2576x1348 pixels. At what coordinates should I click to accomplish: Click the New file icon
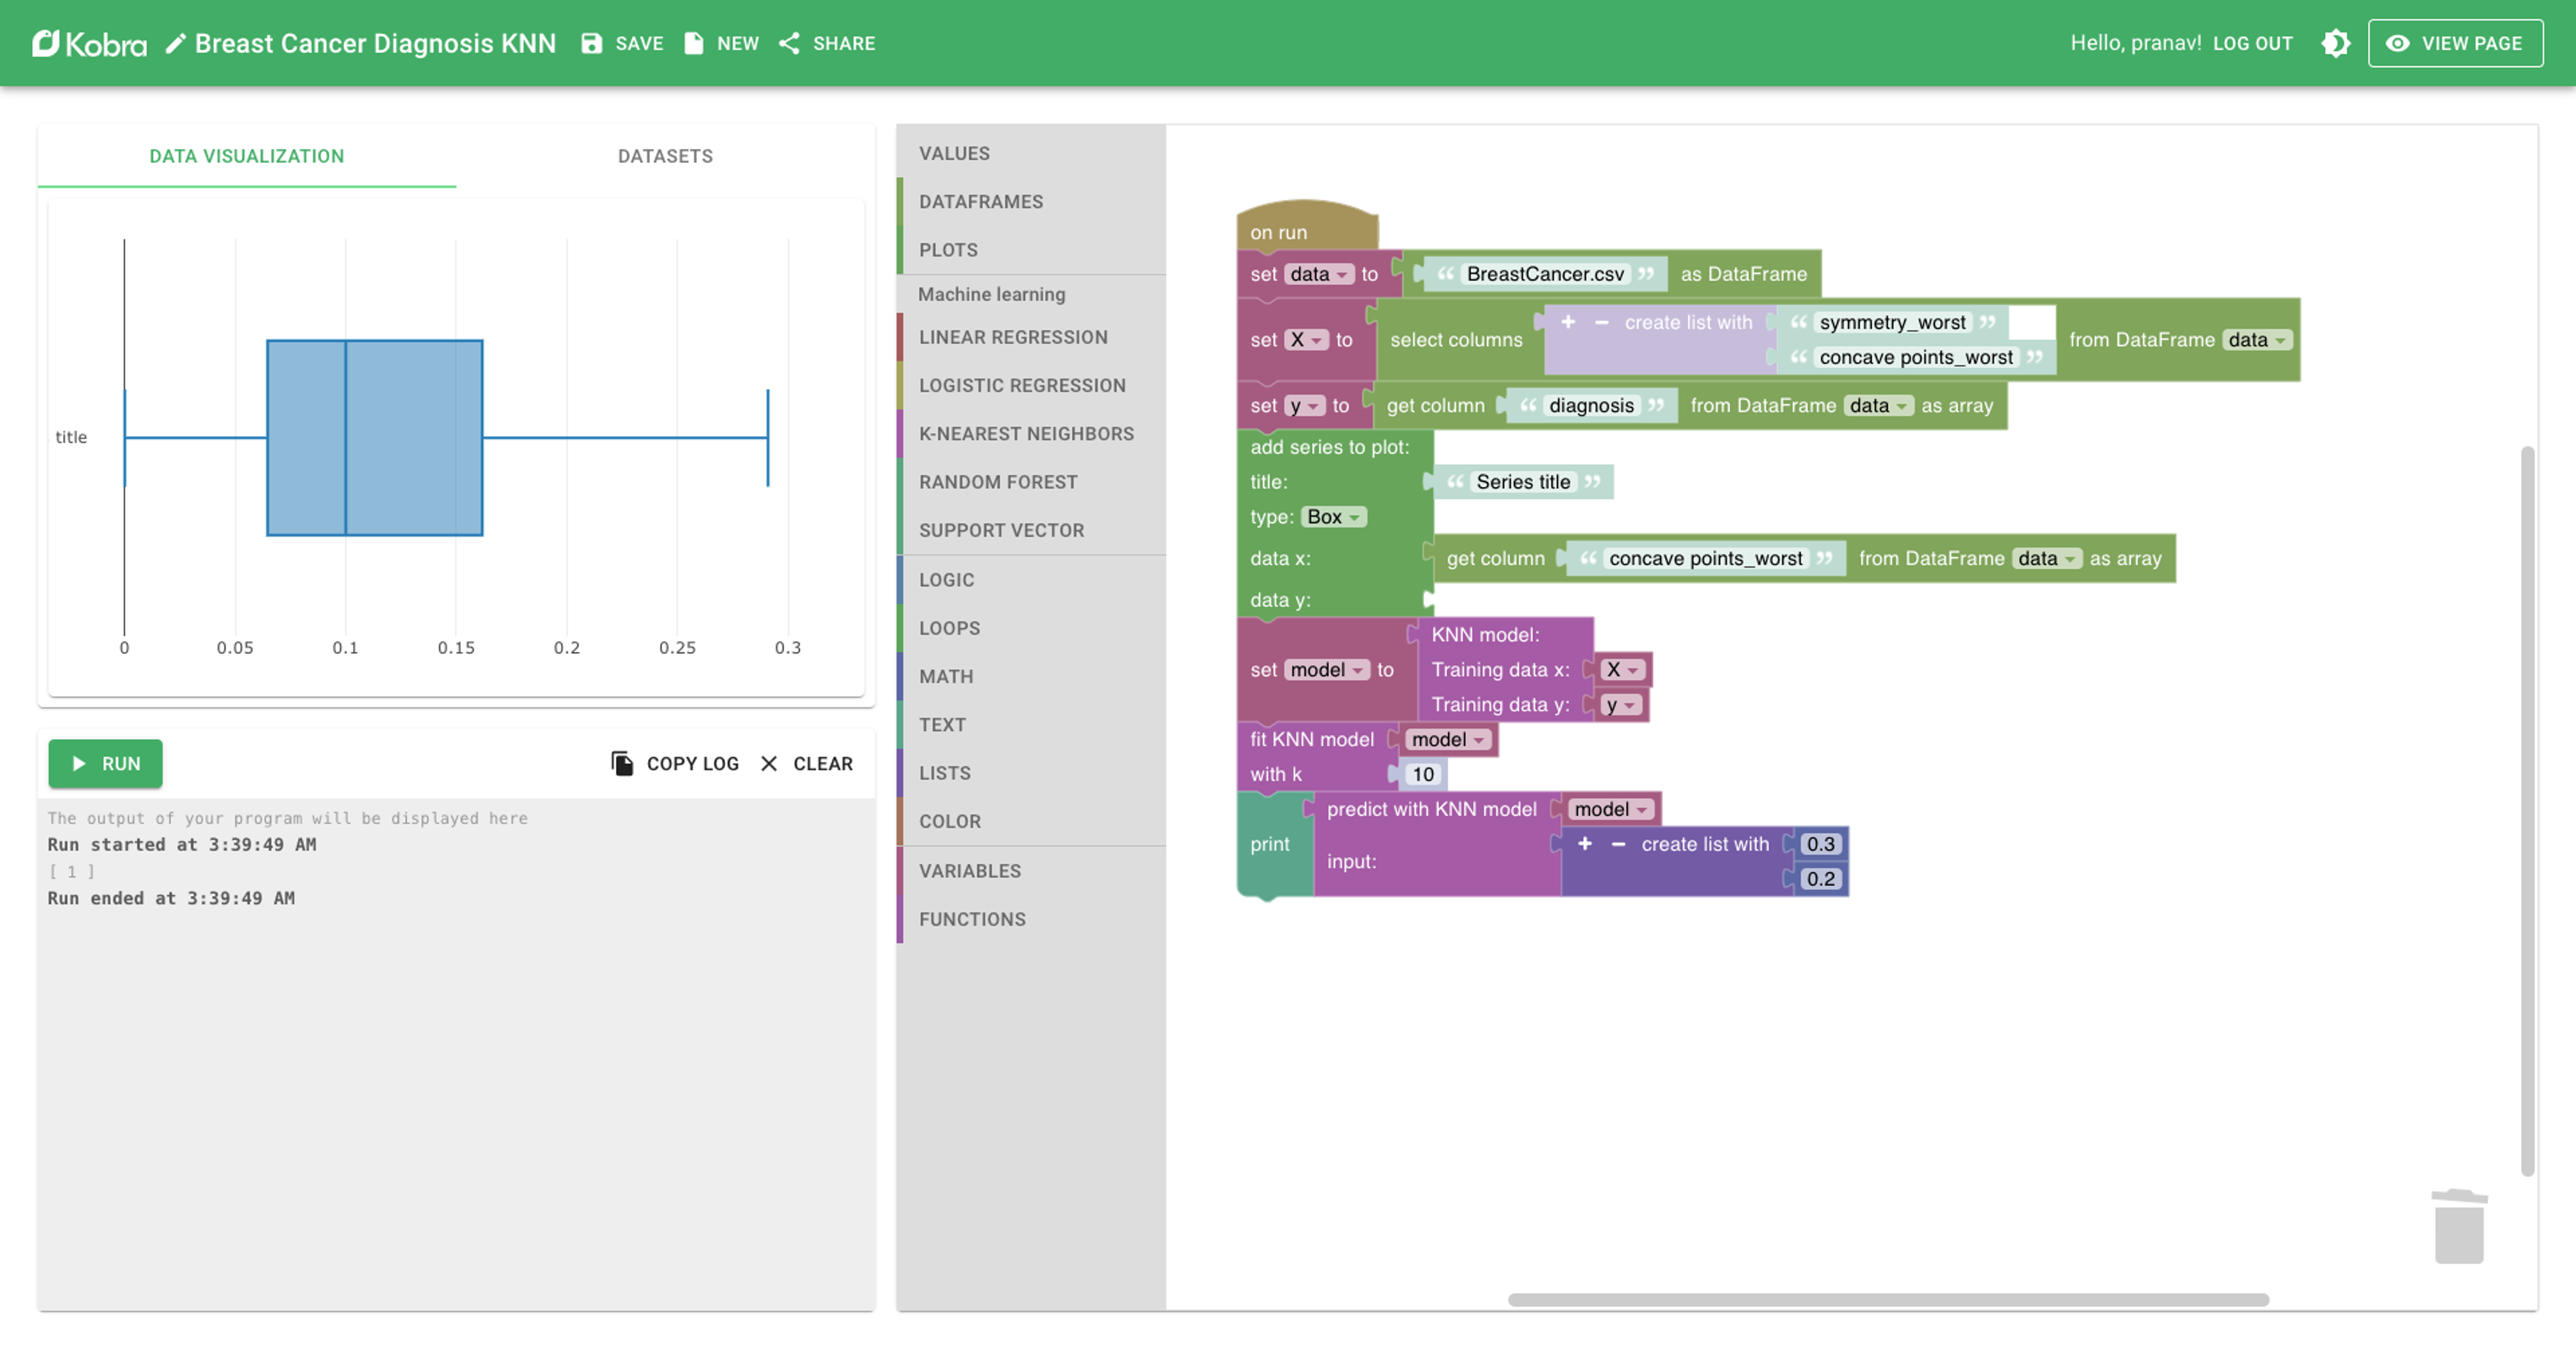[693, 43]
